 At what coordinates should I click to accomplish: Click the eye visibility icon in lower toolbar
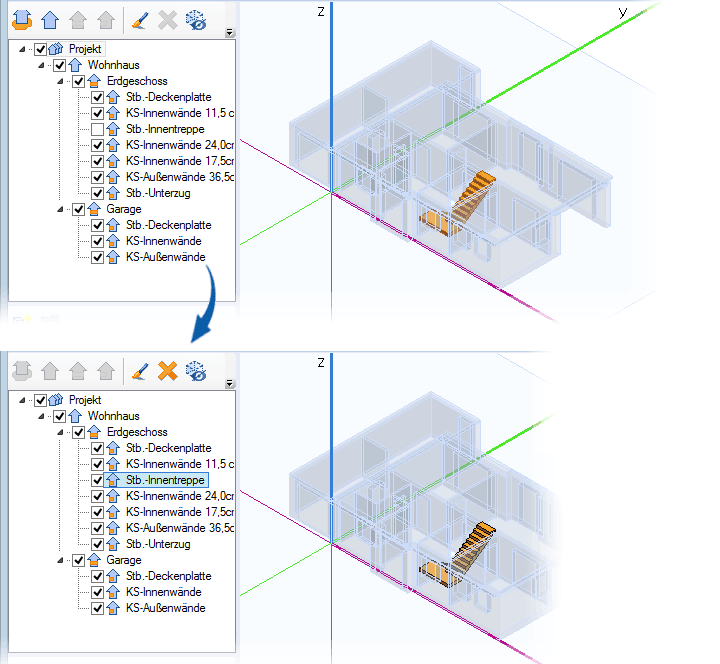[x=196, y=371]
